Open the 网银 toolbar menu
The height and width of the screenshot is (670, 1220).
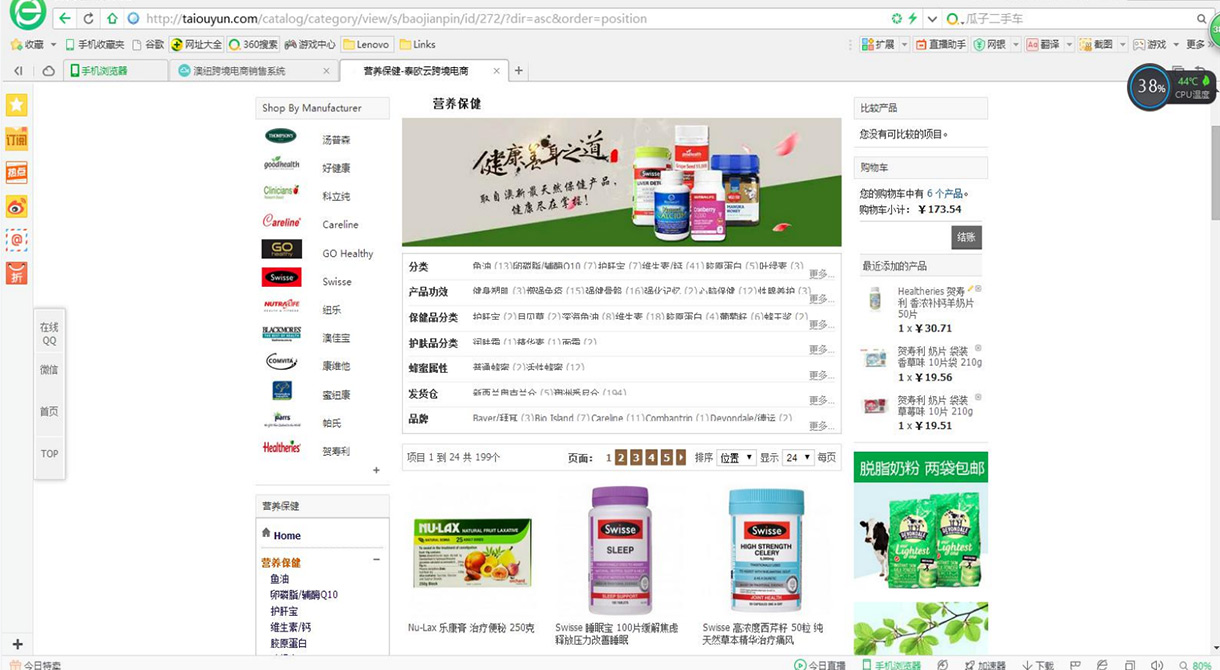[996, 45]
